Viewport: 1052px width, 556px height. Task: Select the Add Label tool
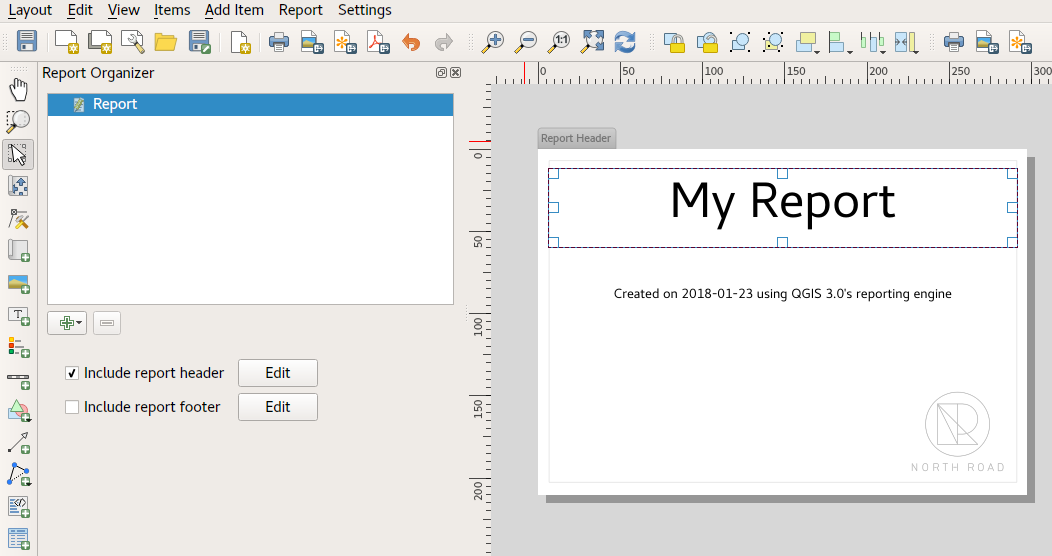click(18, 316)
